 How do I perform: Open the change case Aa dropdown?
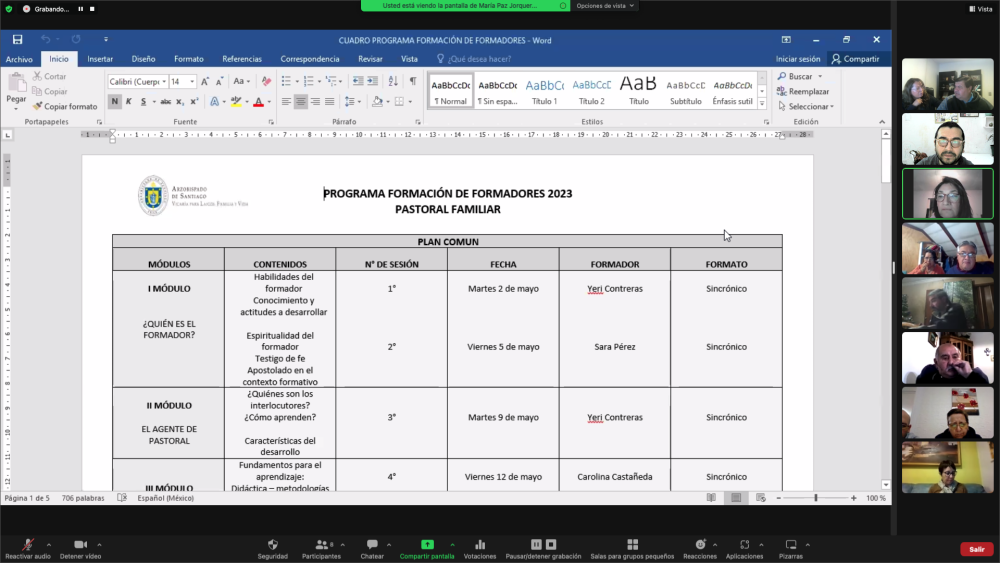[242, 81]
